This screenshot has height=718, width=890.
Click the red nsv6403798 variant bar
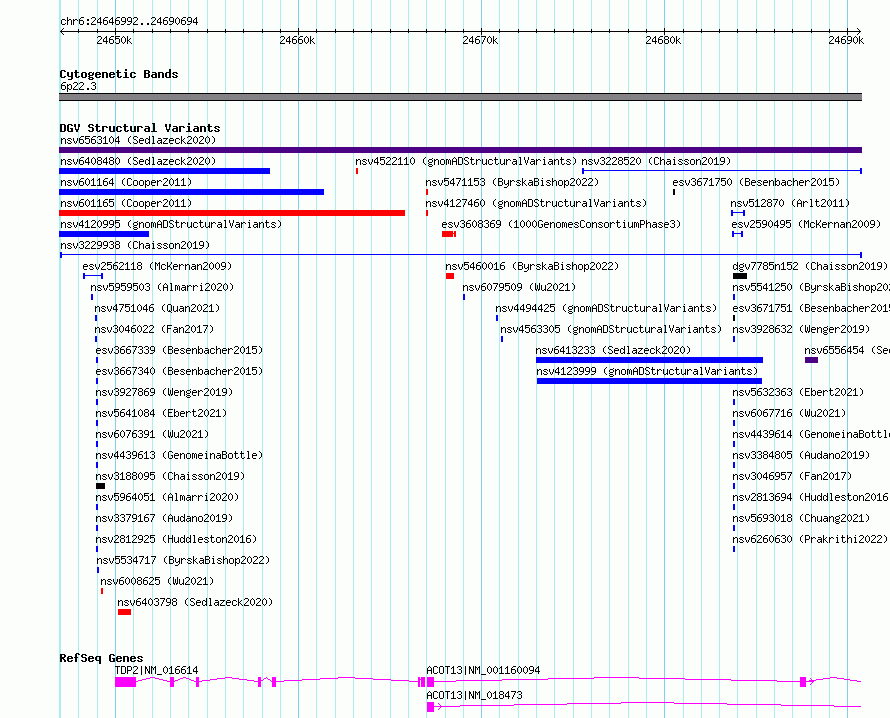click(124, 612)
